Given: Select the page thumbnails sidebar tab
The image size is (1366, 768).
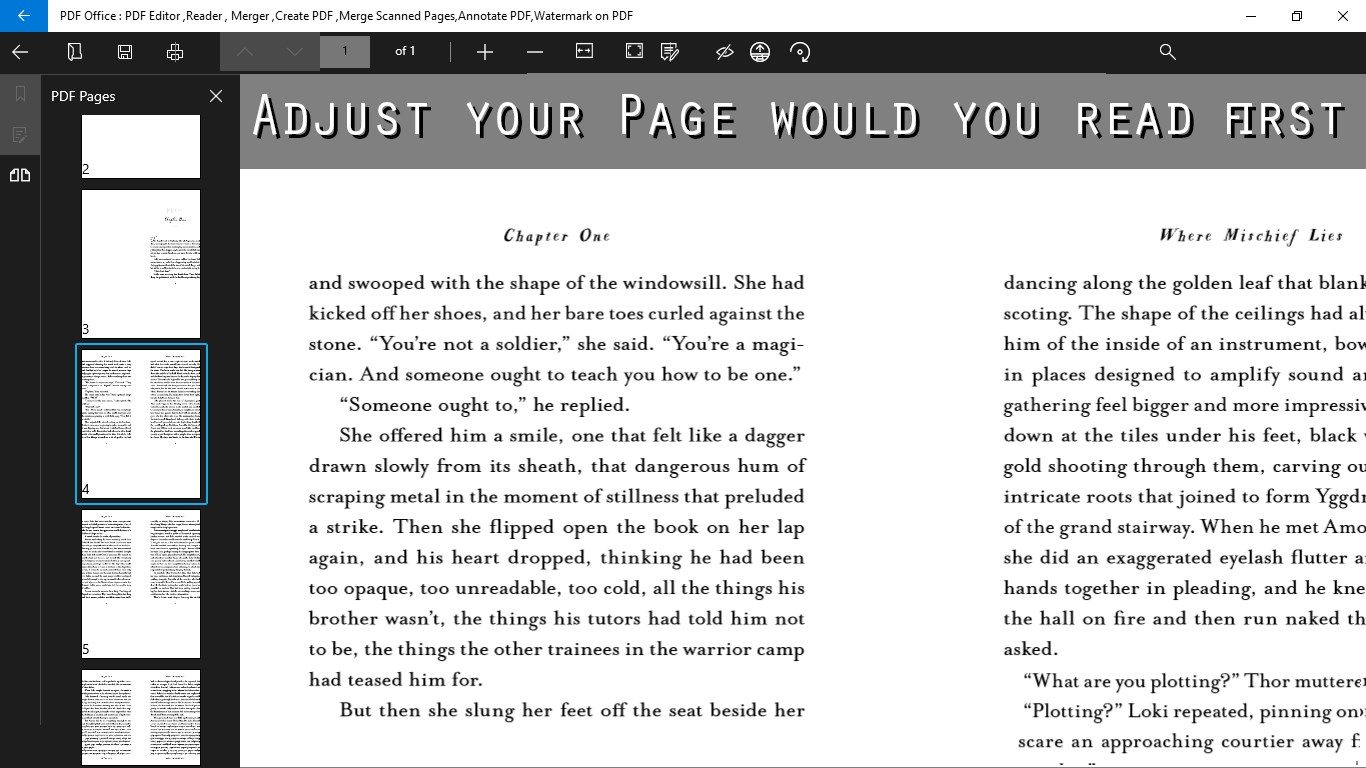Looking at the screenshot, I should pos(20,175).
